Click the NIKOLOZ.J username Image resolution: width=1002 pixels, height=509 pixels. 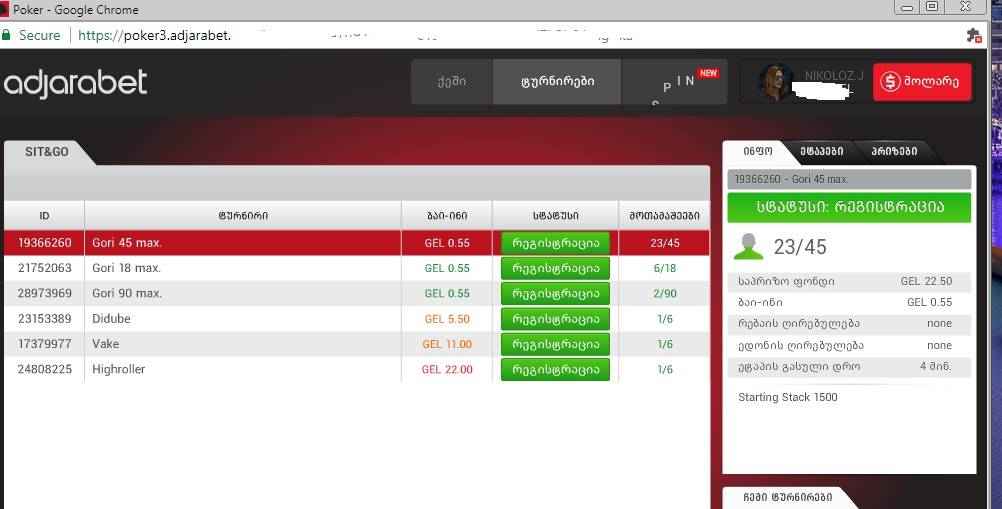pyautogui.click(x=834, y=75)
